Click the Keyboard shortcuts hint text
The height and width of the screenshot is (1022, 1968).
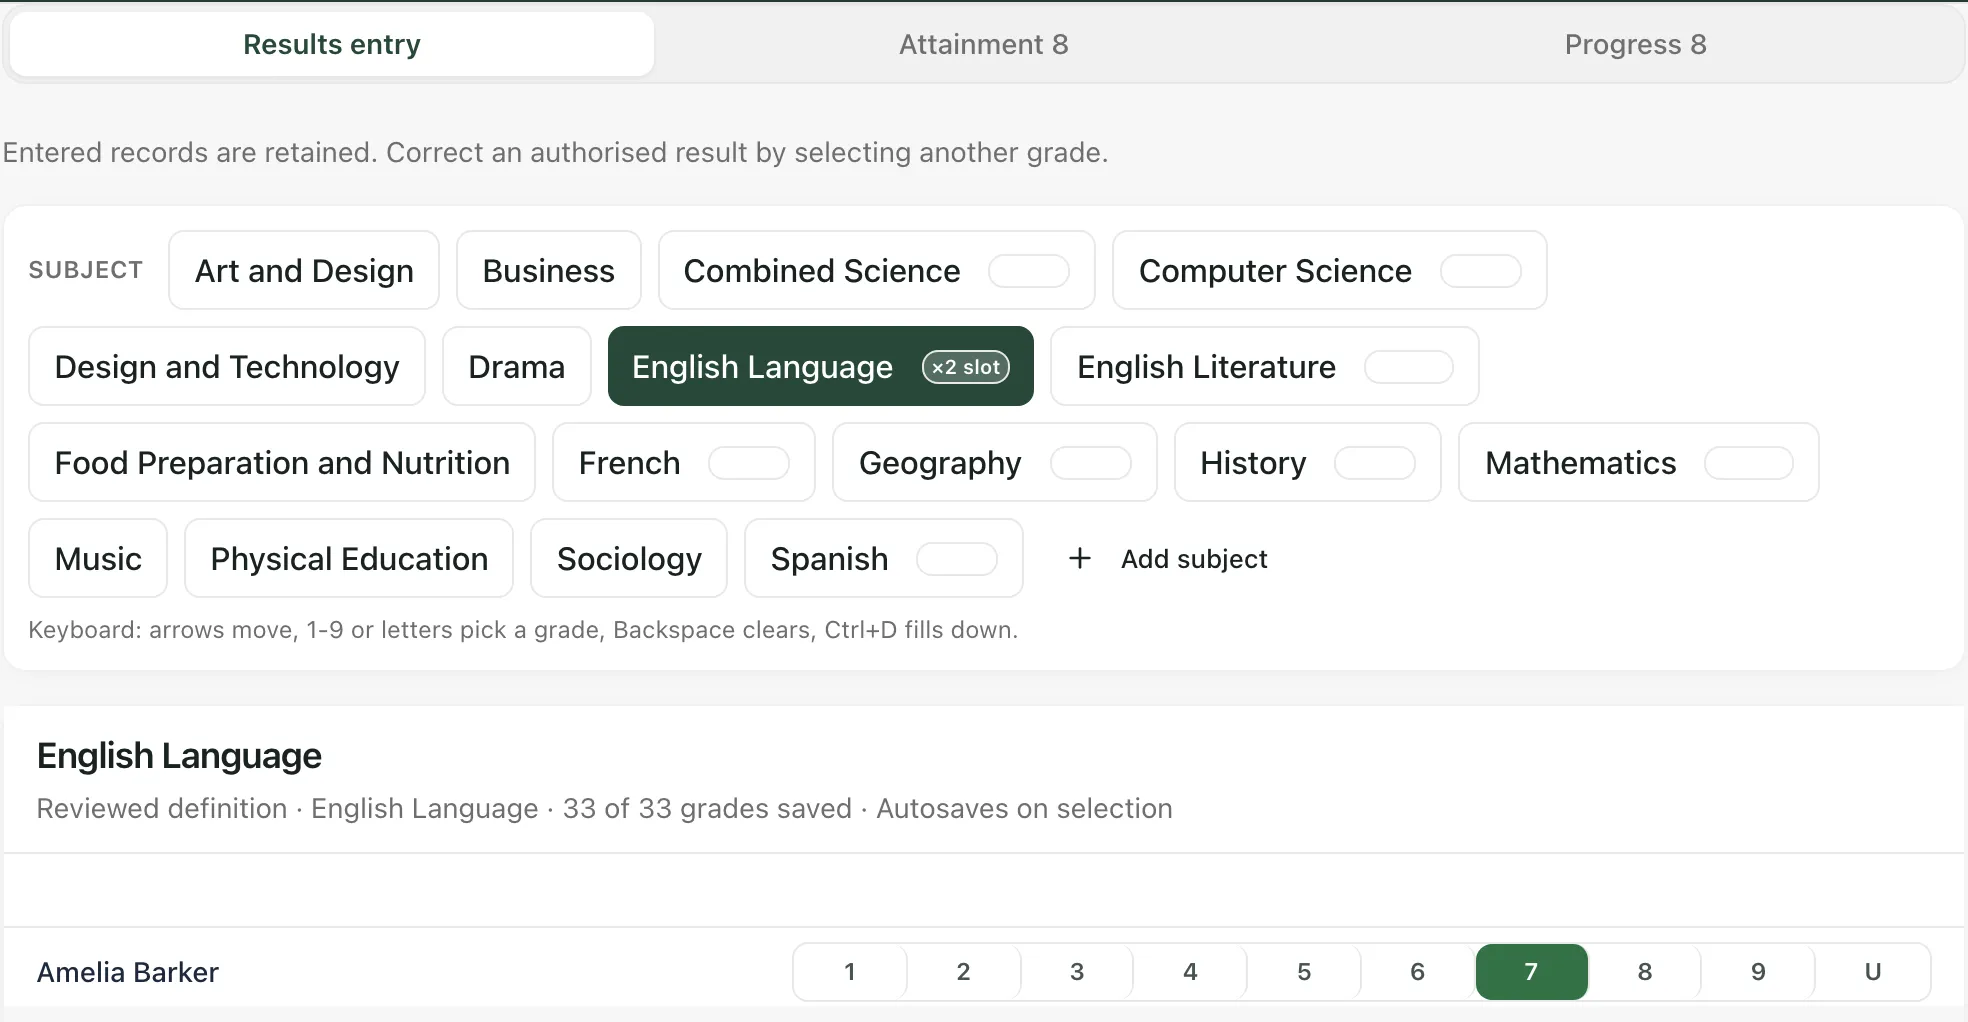(x=523, y=630)
